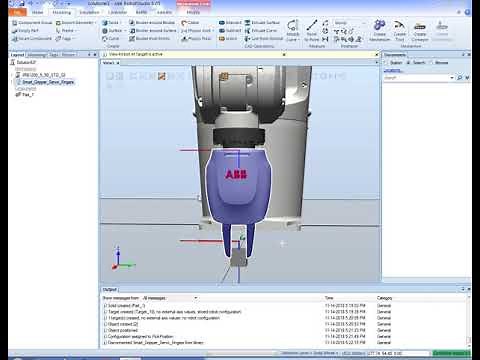
Task: Open the Import Geometry dropdown
Action: (76, 23)
